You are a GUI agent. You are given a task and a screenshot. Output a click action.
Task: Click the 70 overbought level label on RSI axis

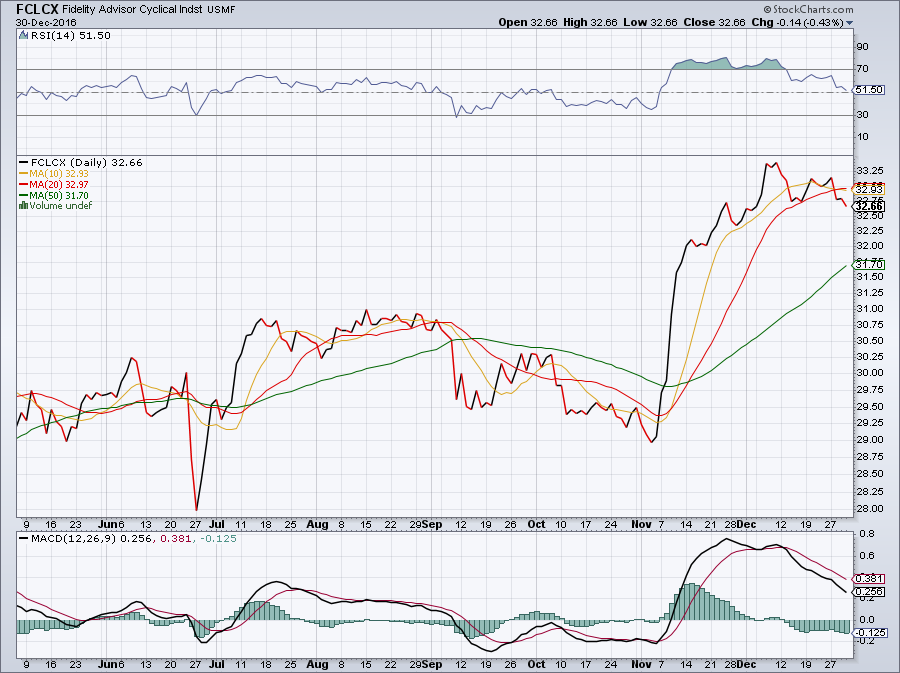[863, 69]
